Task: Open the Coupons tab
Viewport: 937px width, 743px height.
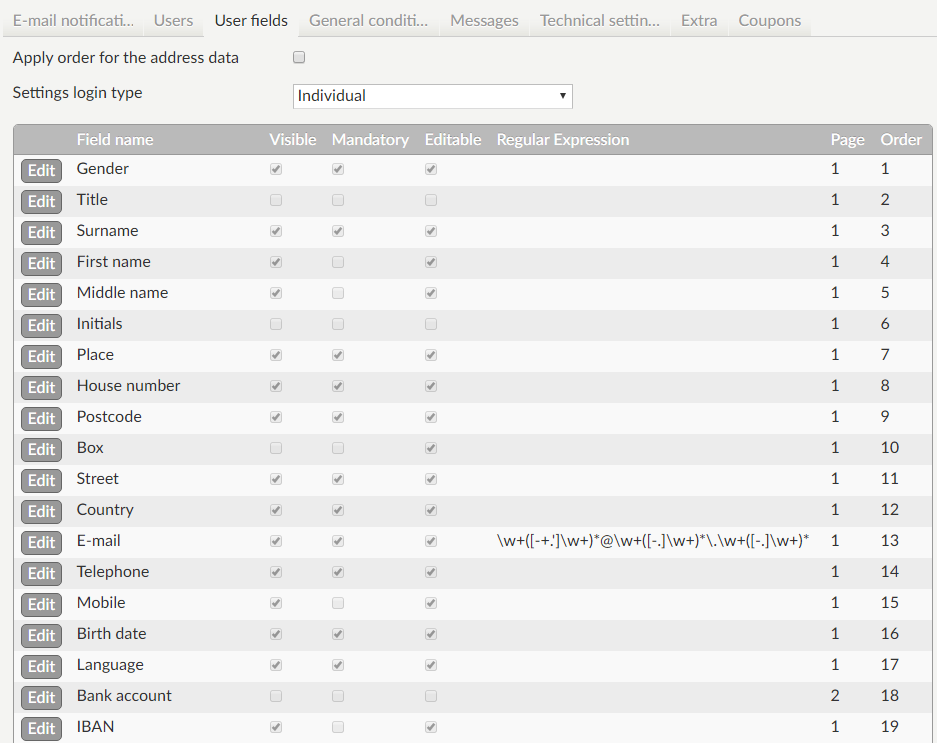Action: click(x=770, y=20)
